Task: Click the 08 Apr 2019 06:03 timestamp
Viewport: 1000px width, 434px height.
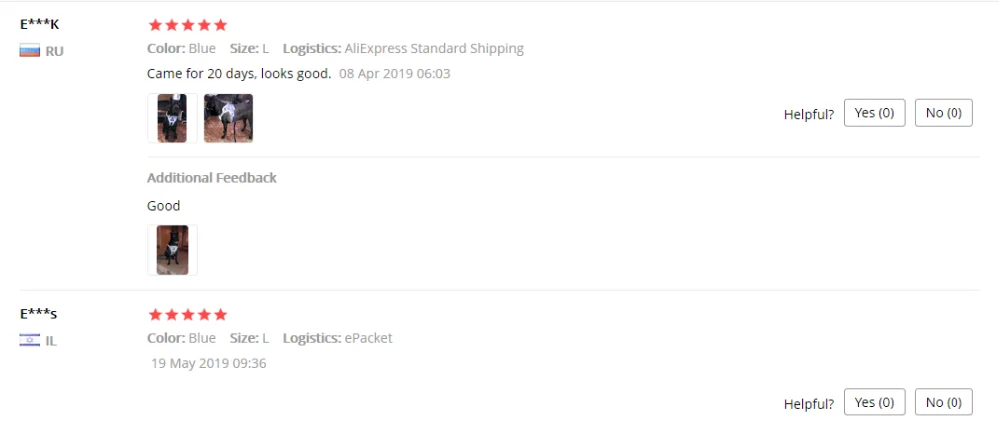Action: pyautogui.click(x=394, y=74)
